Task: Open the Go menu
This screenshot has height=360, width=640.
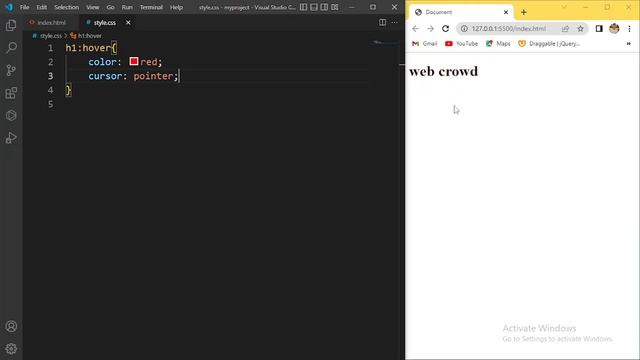Action: point(111,7)
